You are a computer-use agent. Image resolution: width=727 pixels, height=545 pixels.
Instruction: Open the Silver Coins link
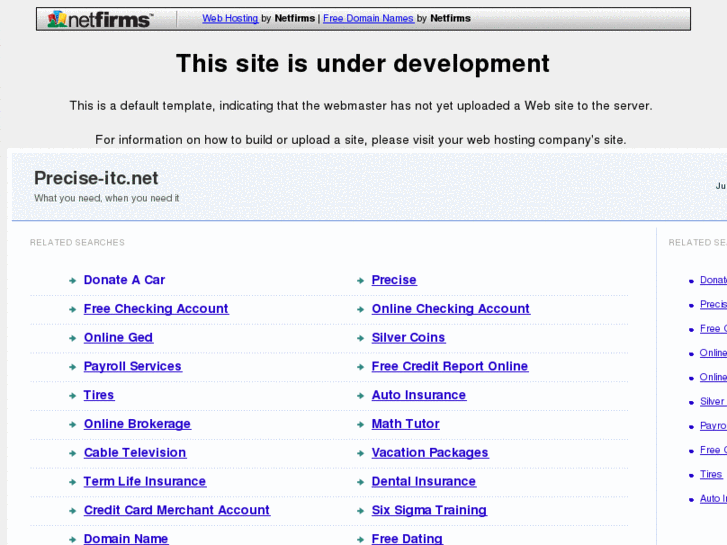(x=408, y=338)
